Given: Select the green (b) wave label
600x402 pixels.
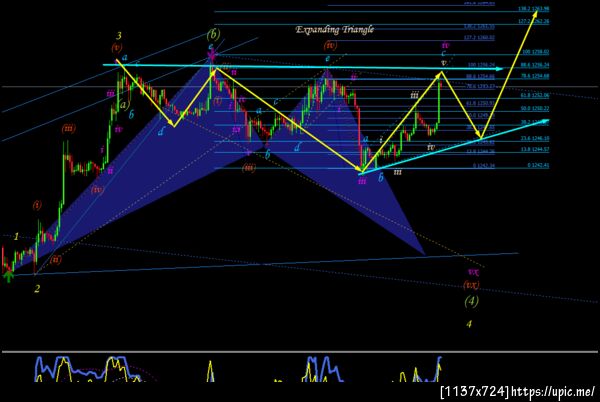Looking at the screenshot, I should pos(213,34).
